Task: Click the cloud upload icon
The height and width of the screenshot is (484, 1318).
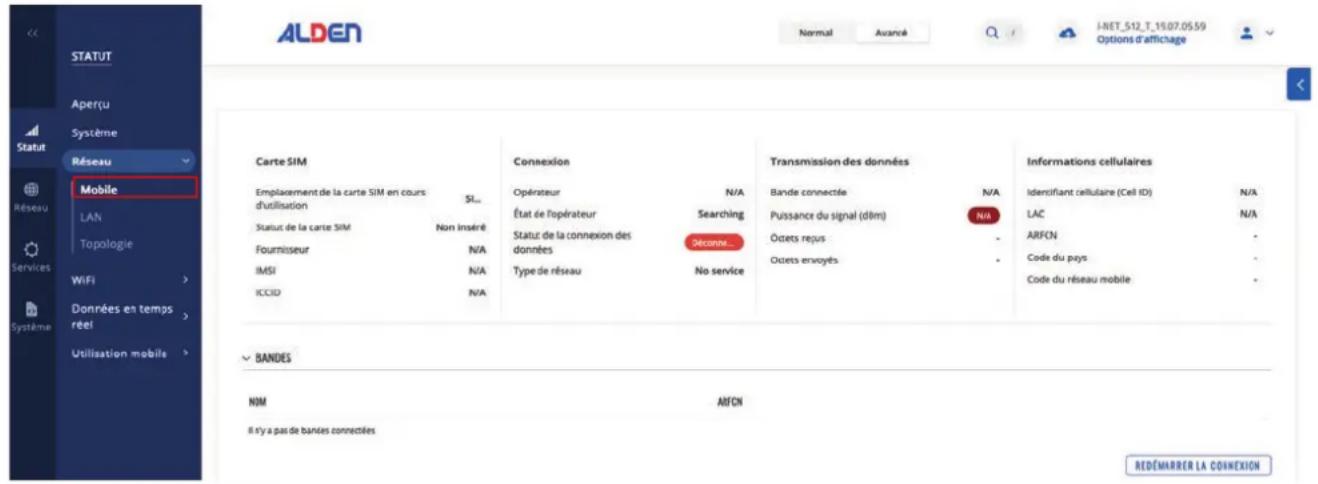Action: click(1068, 34)
